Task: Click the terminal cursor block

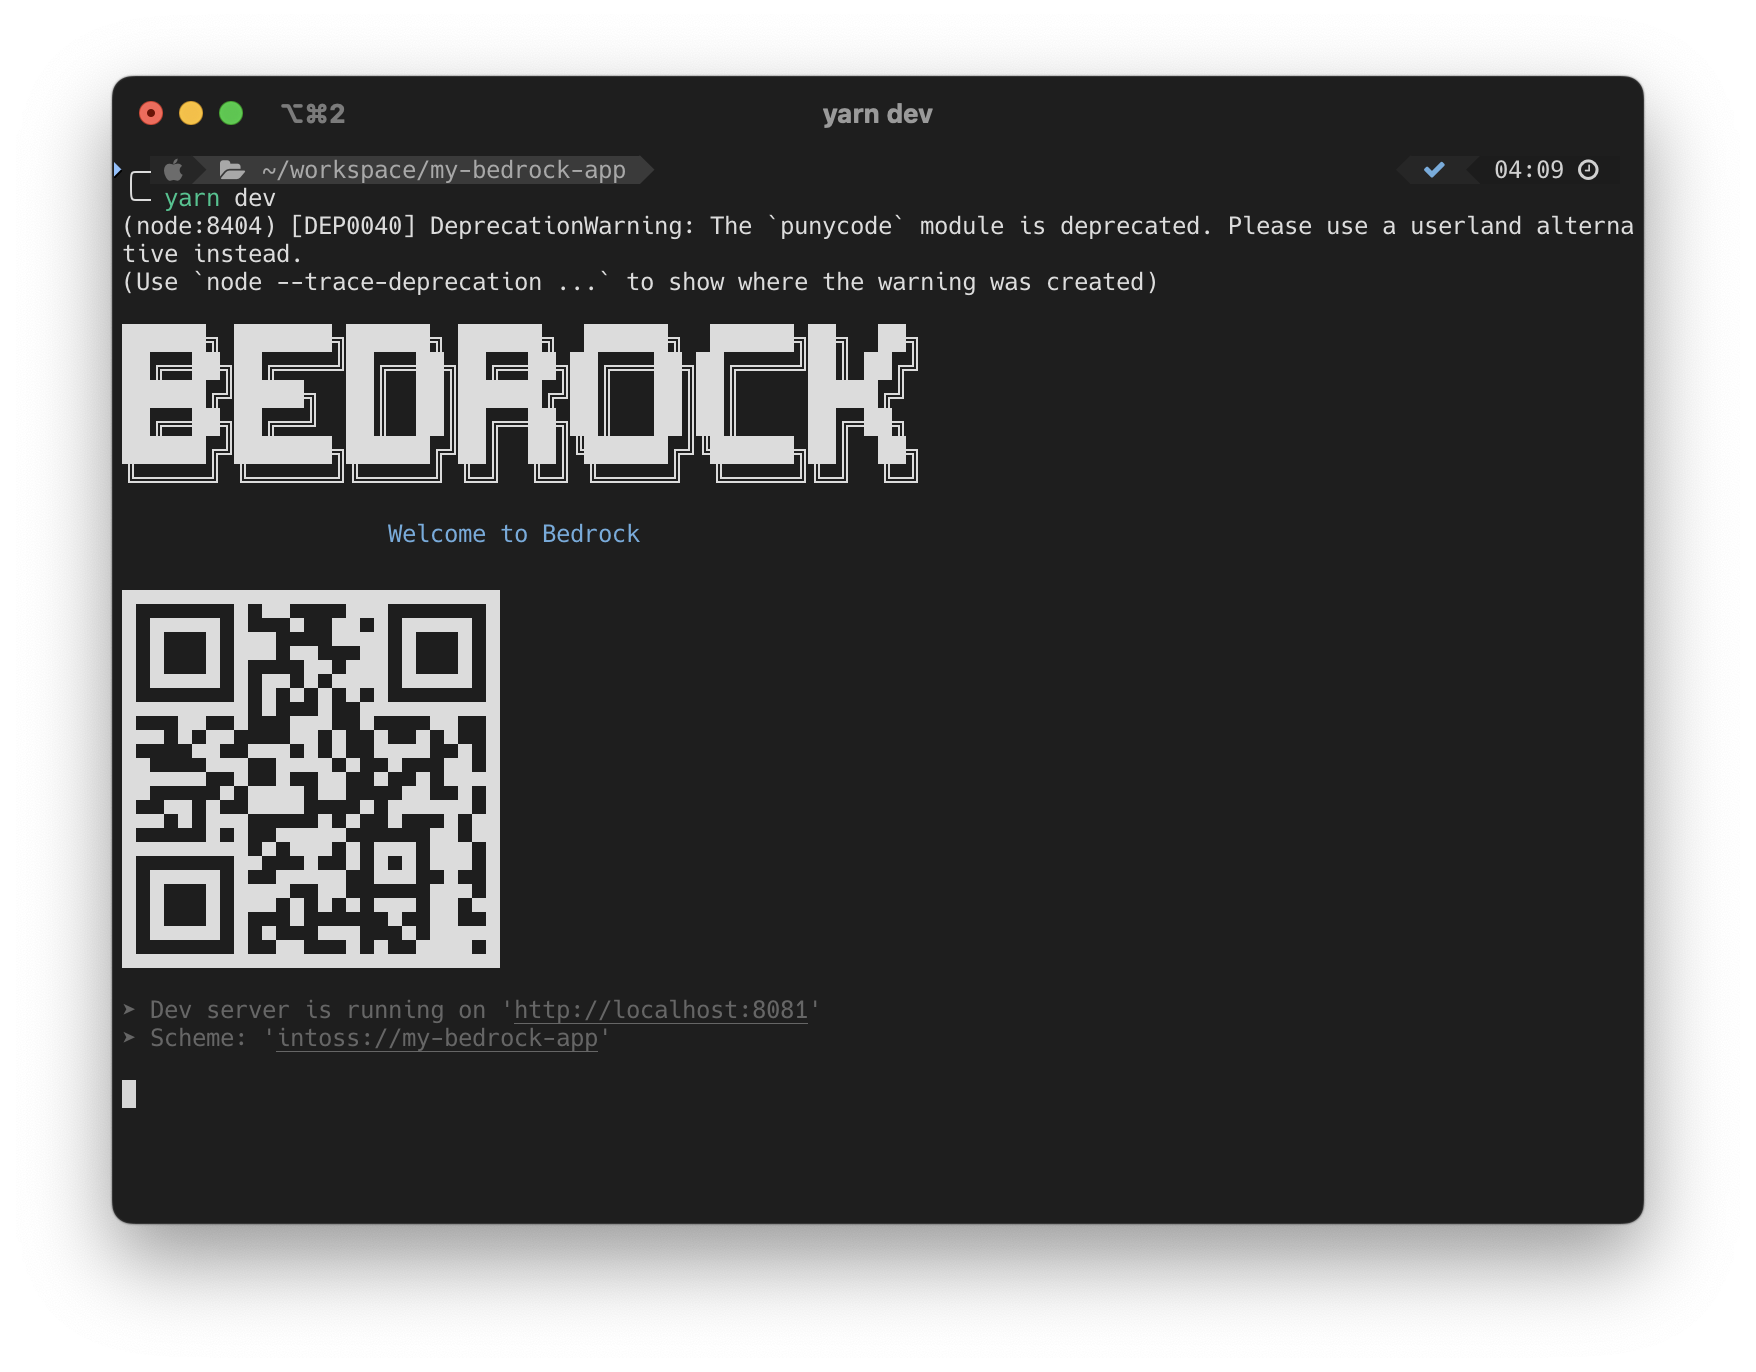Action: point(129,1094)
